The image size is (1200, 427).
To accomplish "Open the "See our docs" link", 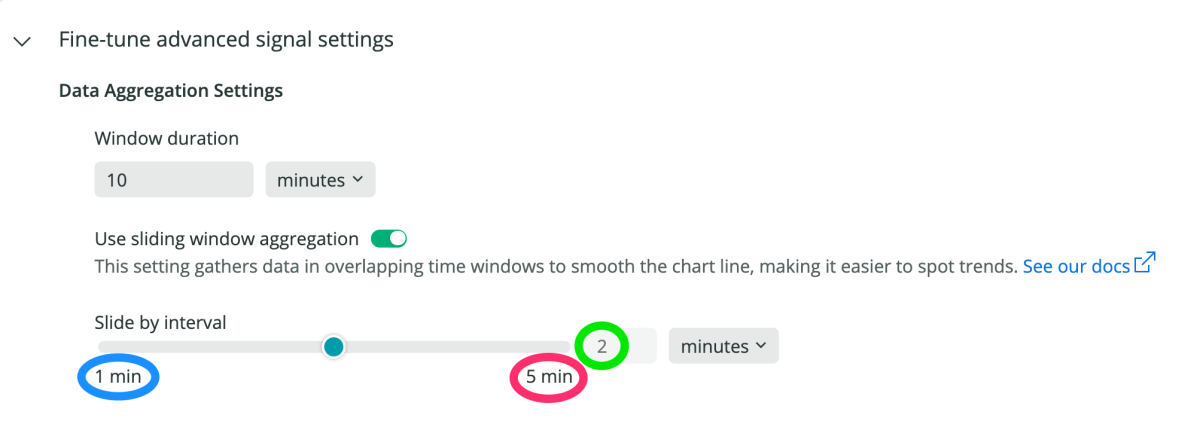I will pos(1076,267).
